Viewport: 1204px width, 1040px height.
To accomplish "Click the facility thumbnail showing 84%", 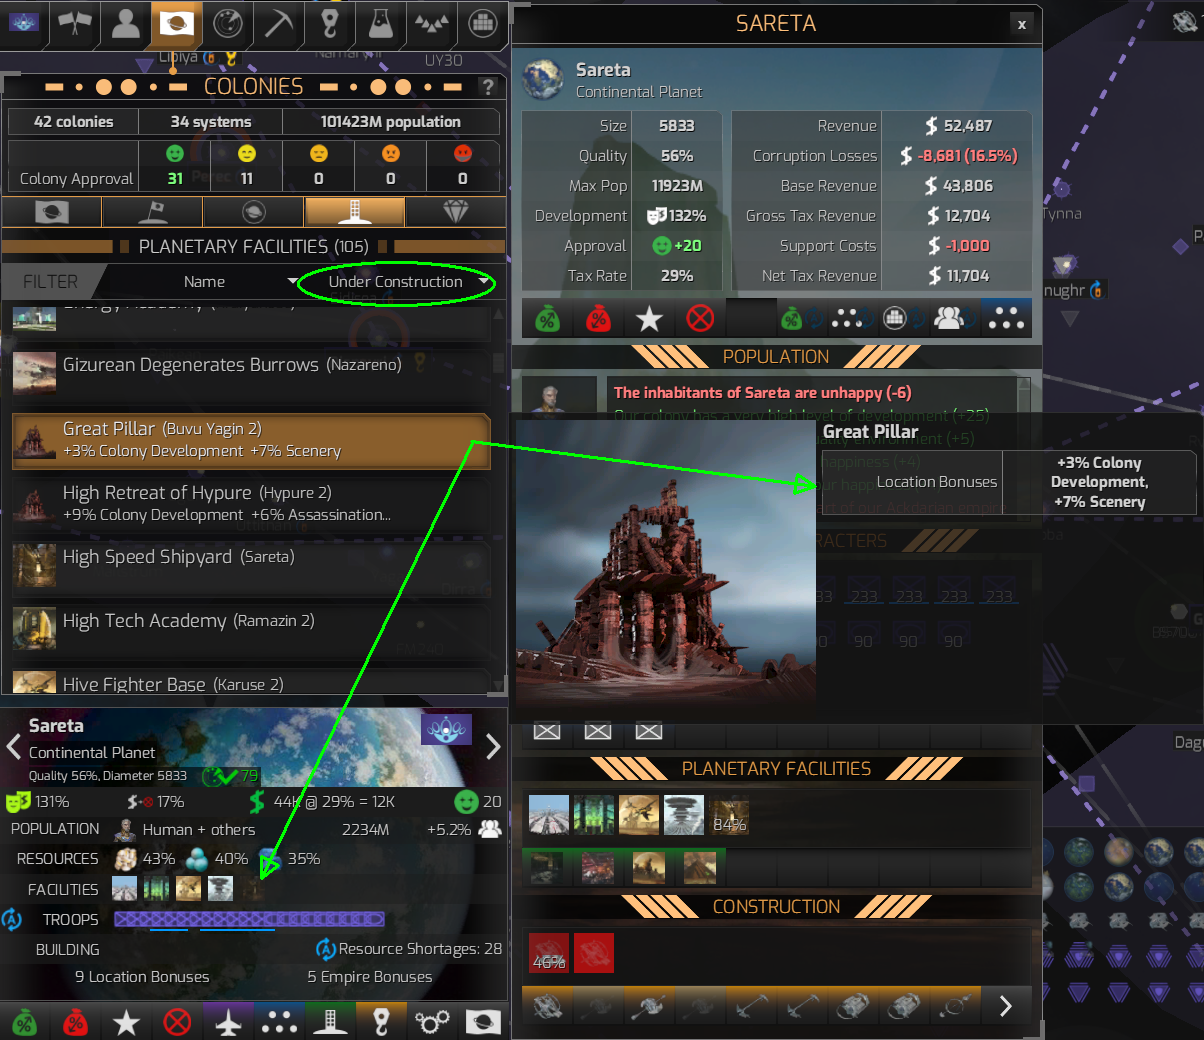I will click(729, 816).
